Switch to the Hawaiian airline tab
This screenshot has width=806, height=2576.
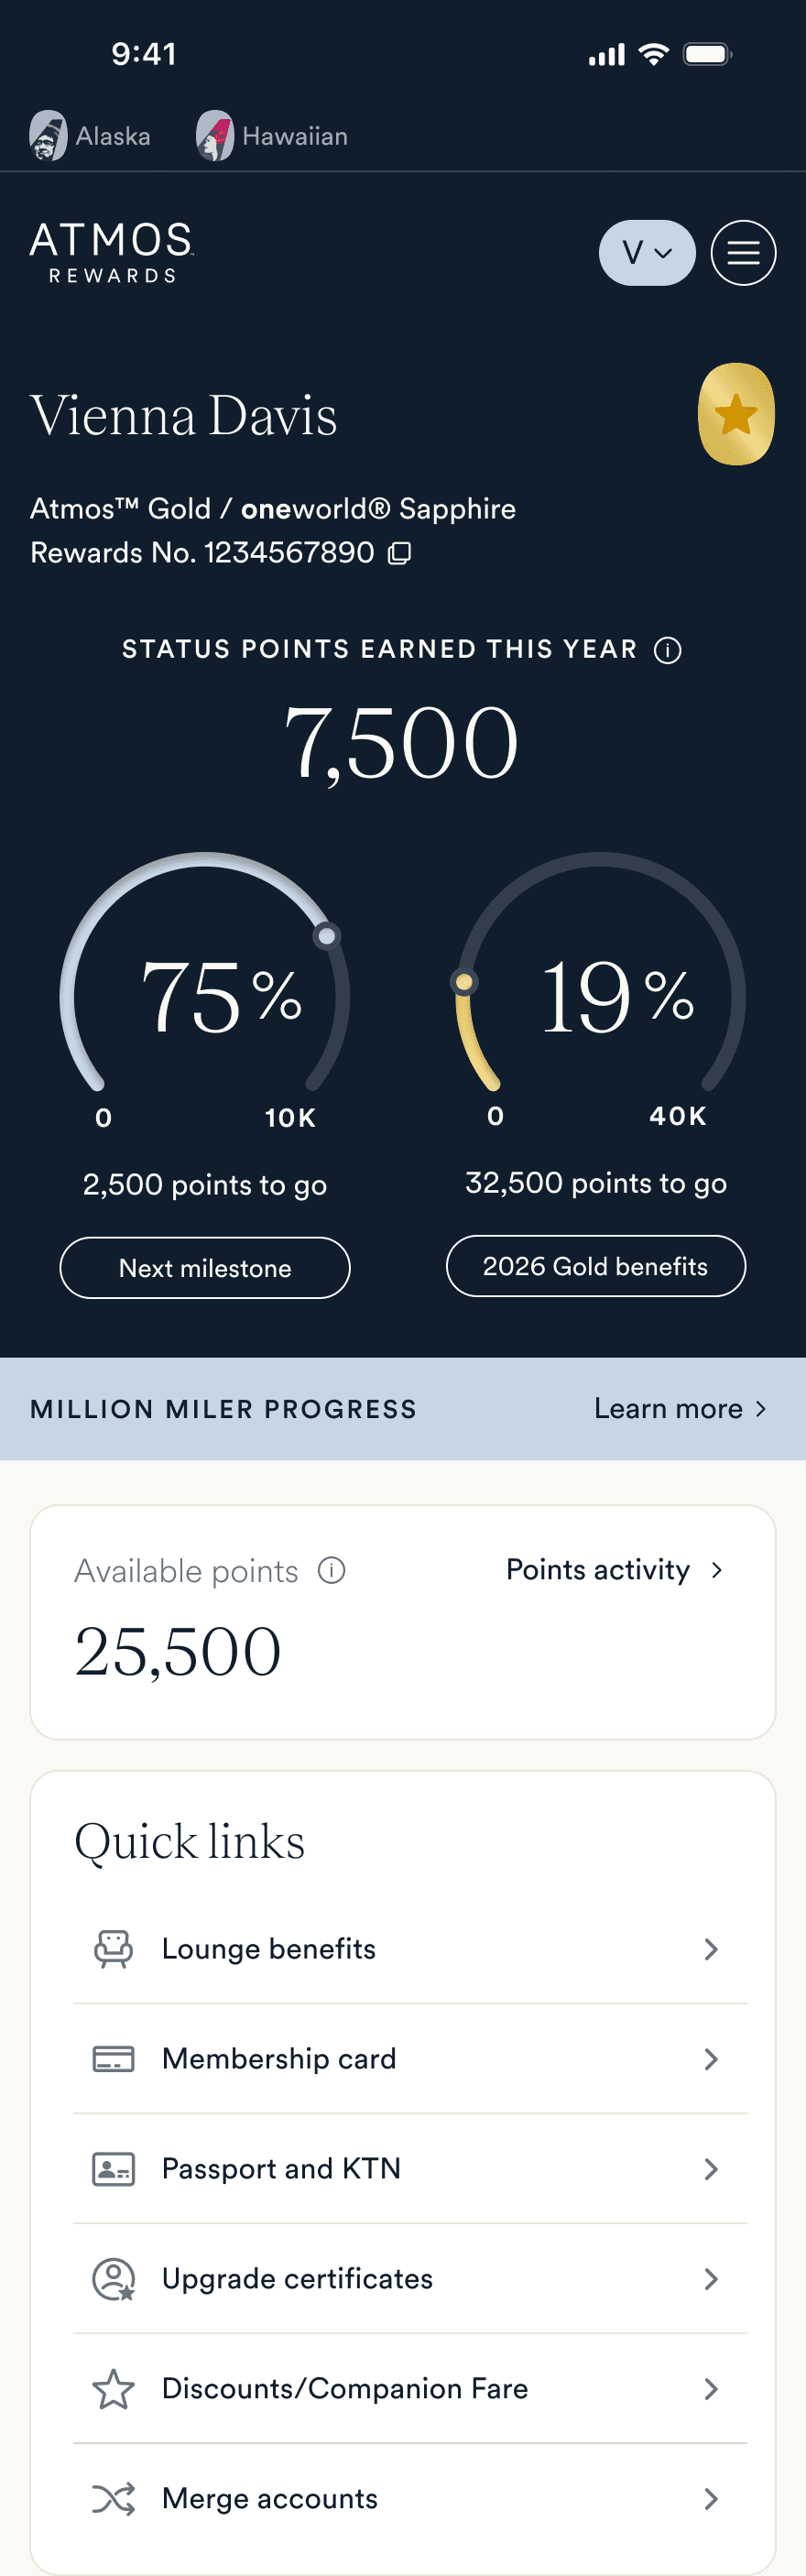click(272, 136)
